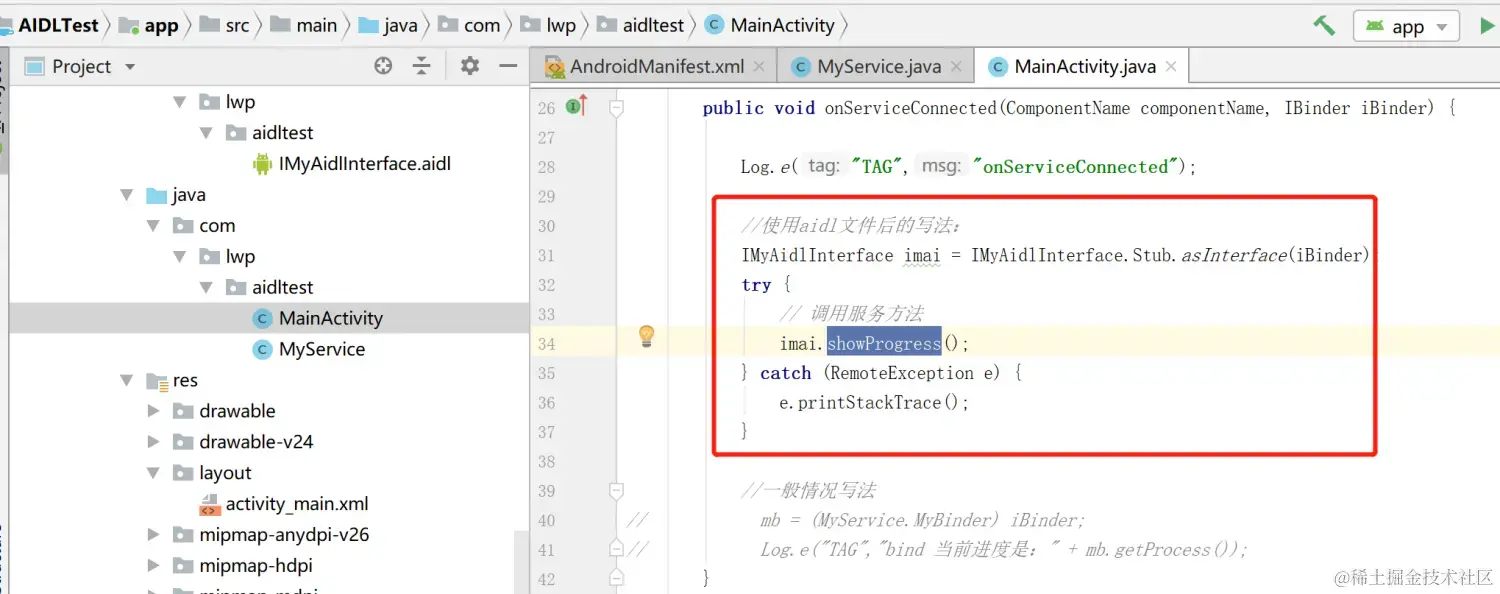1500x594 pixels.
Task: Click AIDLTest breadcrumb in navigation bar
Action: (58, 26)
